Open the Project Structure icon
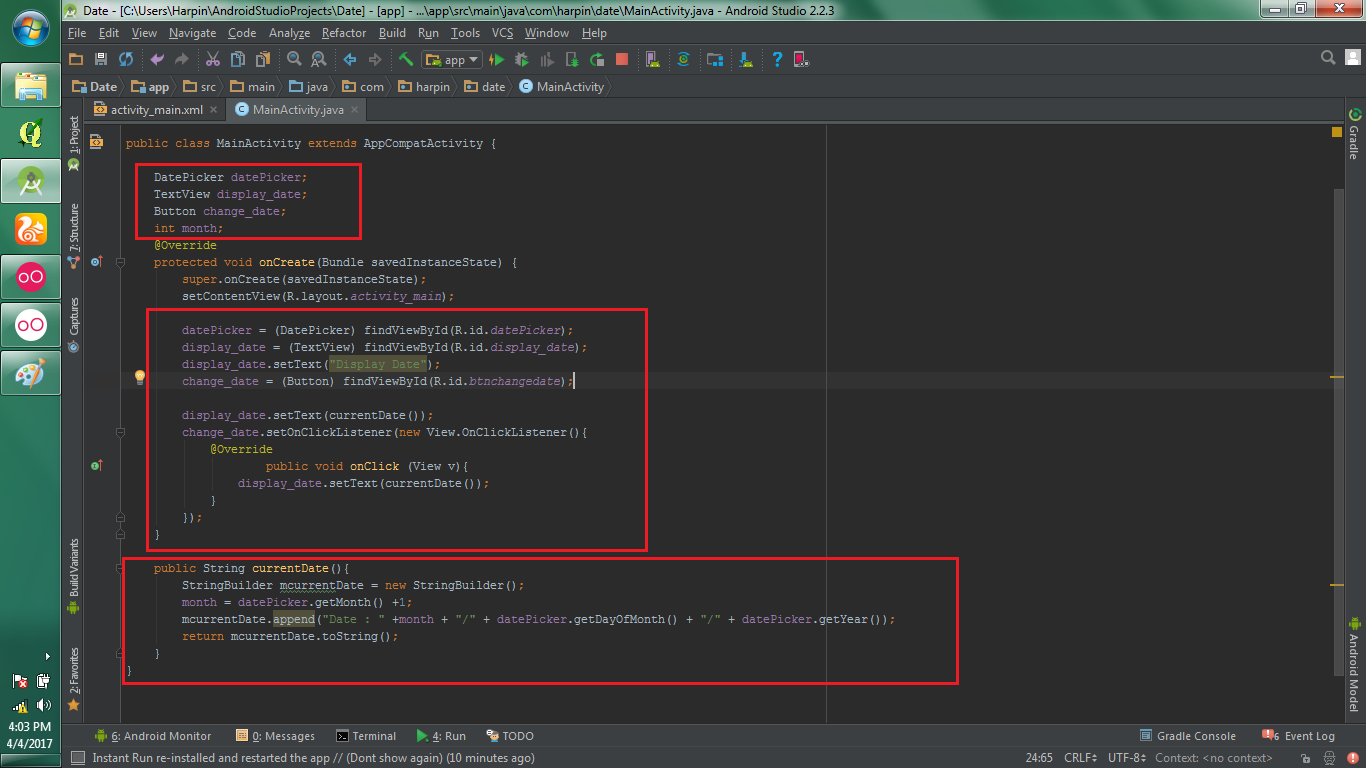The height and width of the screenshot is (768, 1366). coord(715,60)
